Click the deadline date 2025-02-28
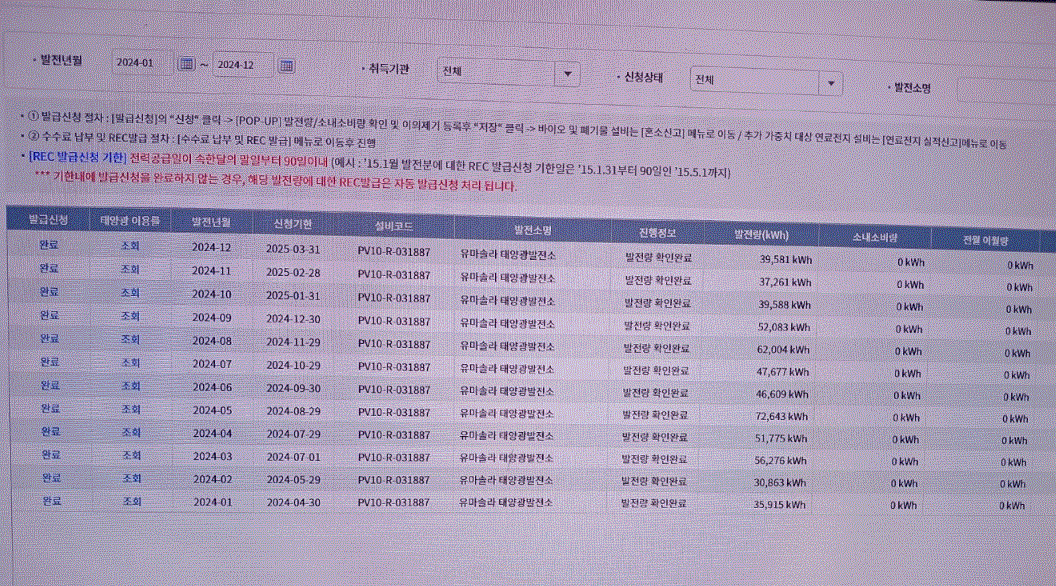The image size is (1056, 586). point(293,273)
